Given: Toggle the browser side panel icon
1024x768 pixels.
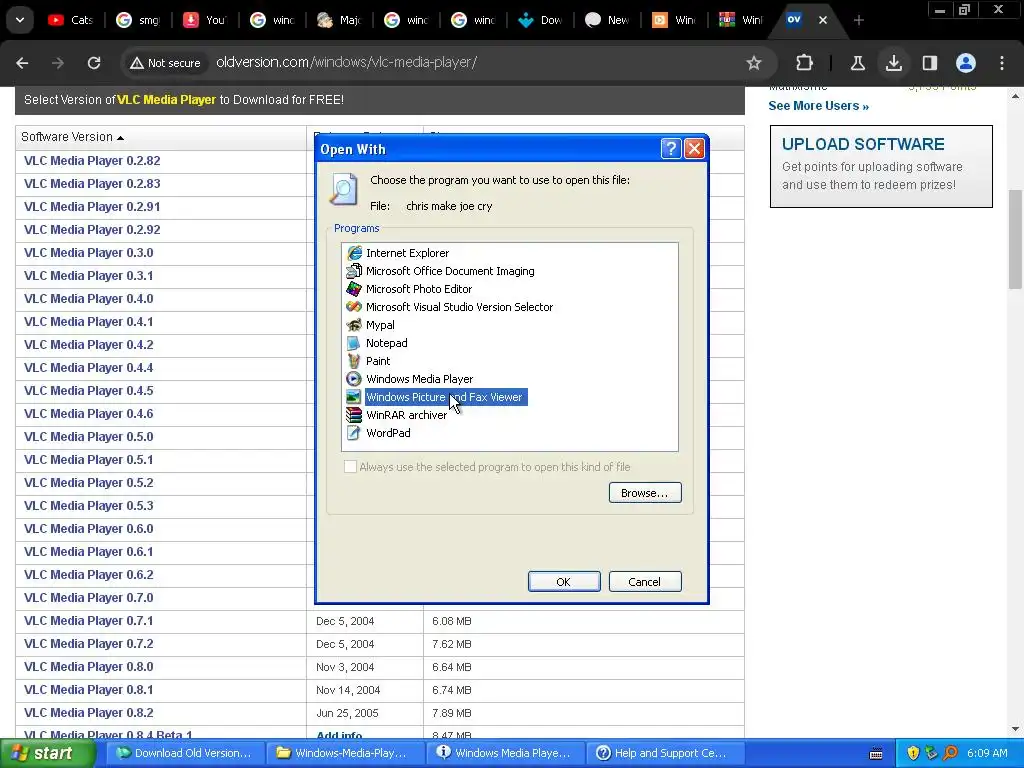Looking at the screenshot, I should tap(929, 63).
